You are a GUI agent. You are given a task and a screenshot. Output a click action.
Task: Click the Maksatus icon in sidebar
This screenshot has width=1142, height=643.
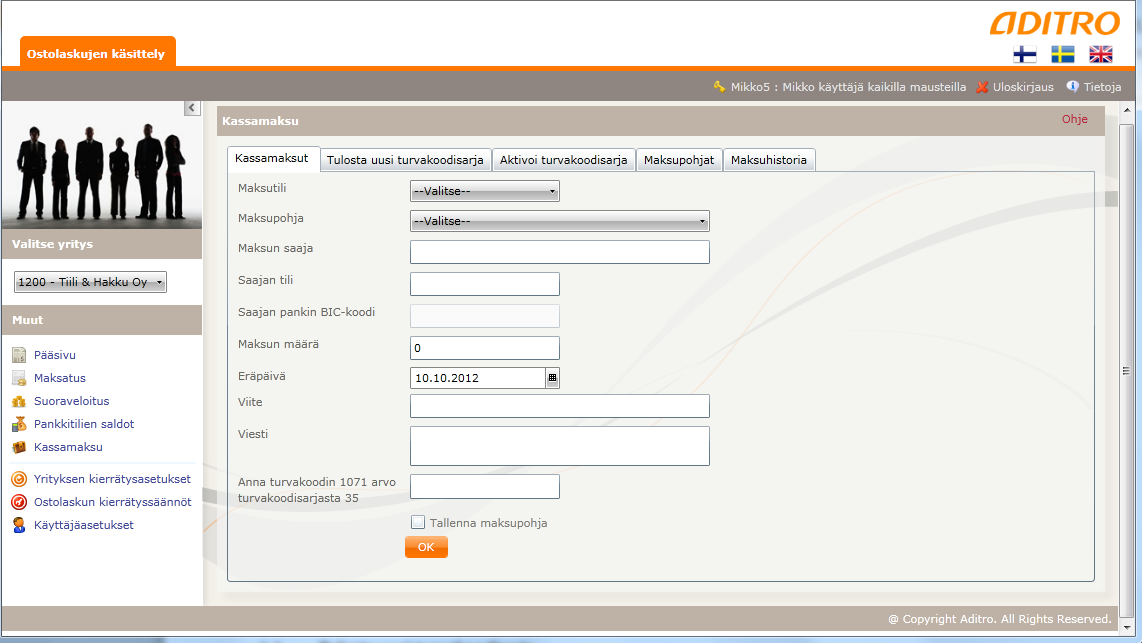pyautogui.click(x=19, y=378)
